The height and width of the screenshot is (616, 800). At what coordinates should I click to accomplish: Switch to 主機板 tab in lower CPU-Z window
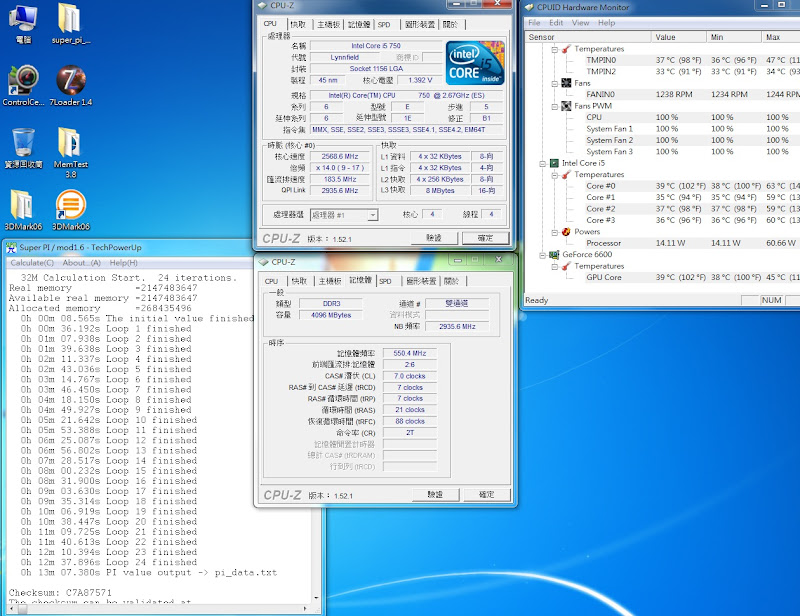click(330, 281)
